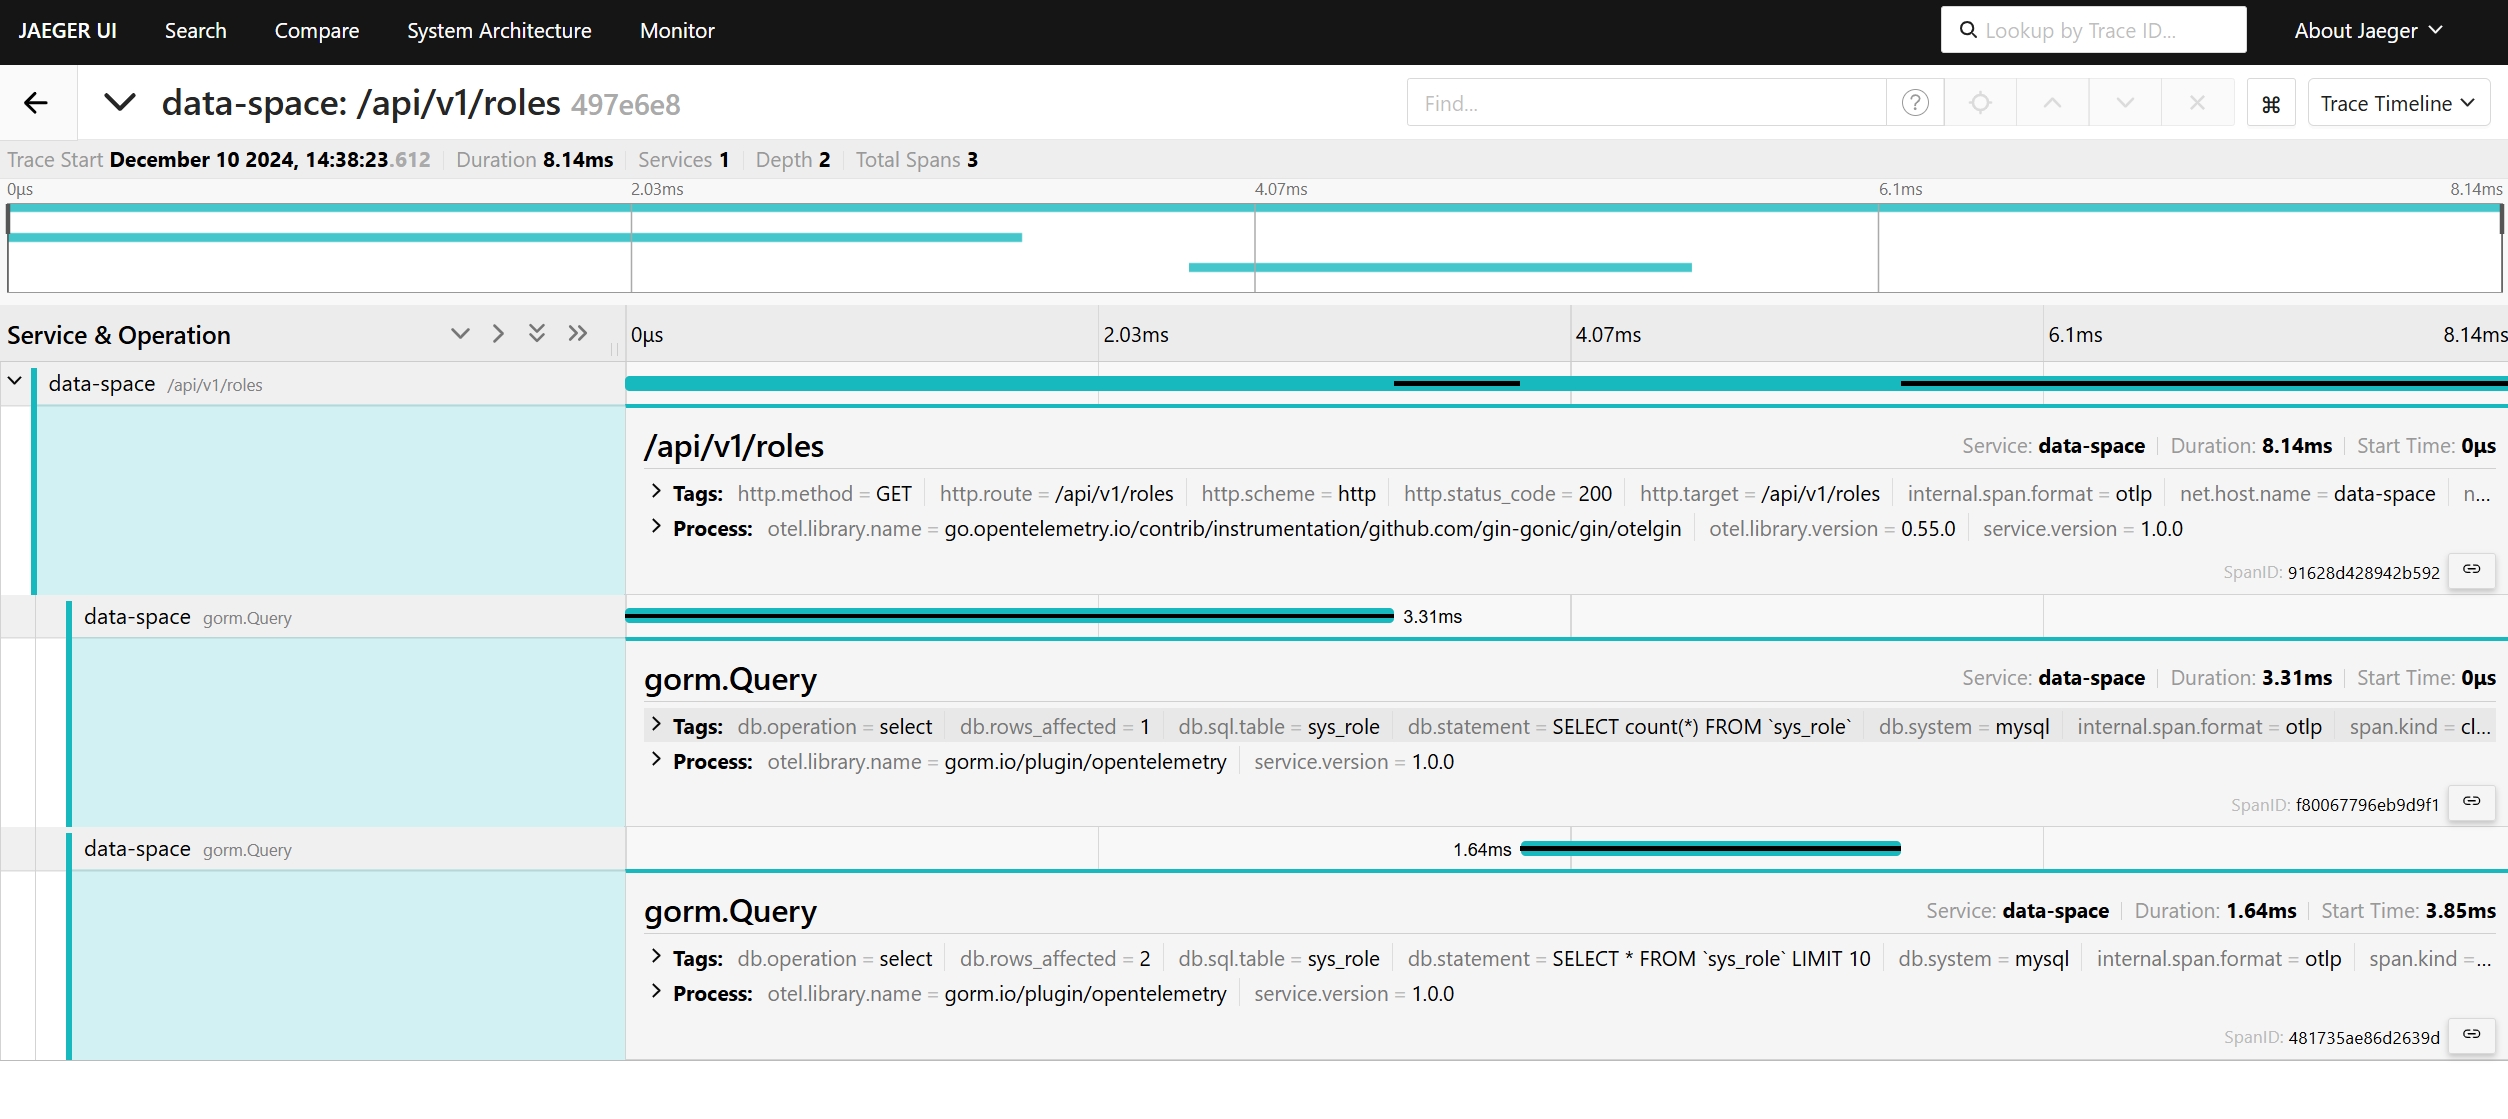Expand Process section of first gorm.Query
This screenshot has width=2508, height=1119.
click(x=656, y=760)
